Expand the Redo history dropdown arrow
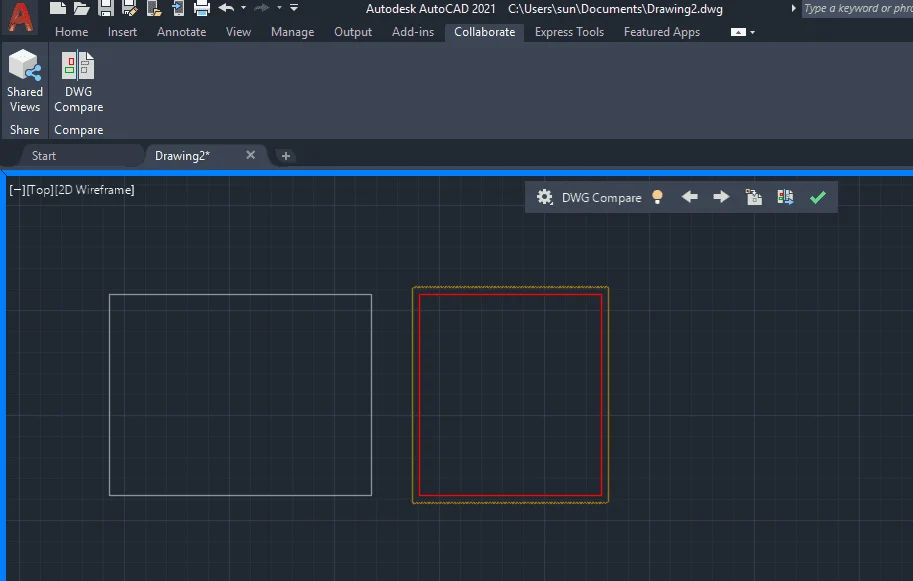The height and width of the screenshot is (581, 913). [279, 8]
